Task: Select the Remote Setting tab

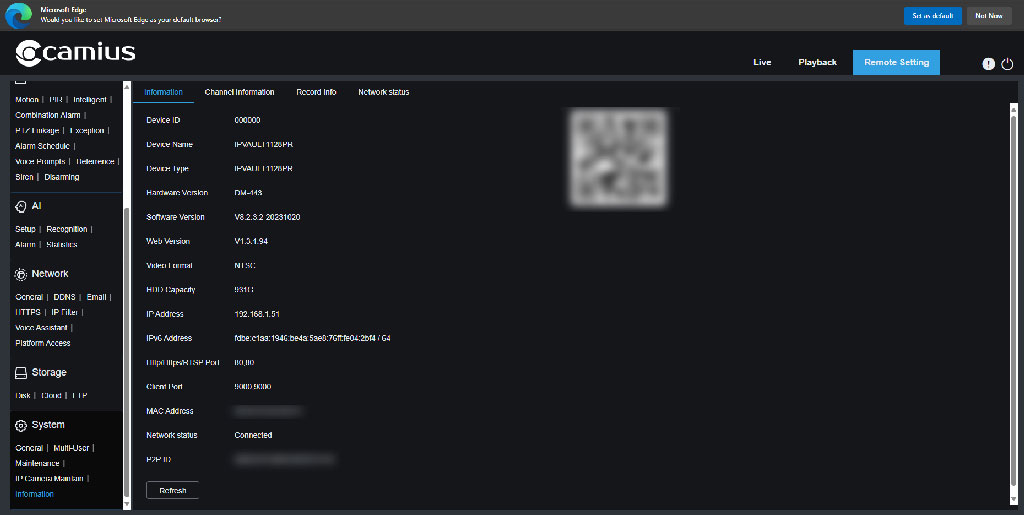Action: coord(896,63)
